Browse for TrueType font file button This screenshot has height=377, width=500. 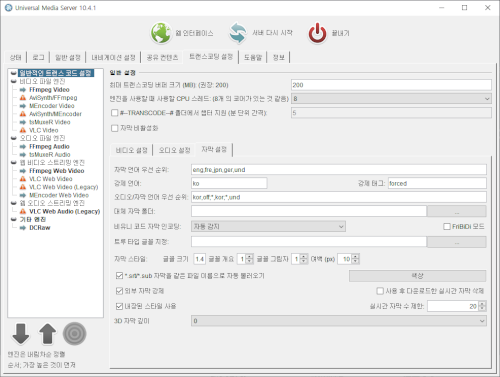[456, 242]
